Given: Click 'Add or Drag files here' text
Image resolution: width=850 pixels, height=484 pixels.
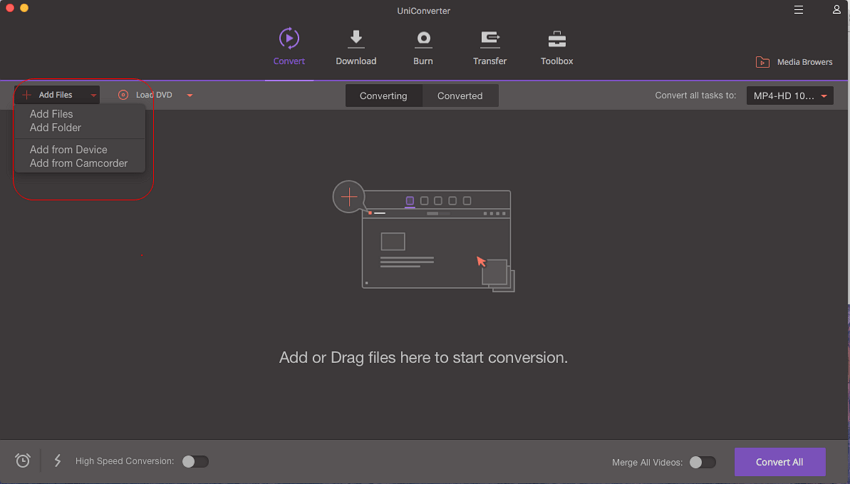Looking at the screenshot, I should click(423, 358).
